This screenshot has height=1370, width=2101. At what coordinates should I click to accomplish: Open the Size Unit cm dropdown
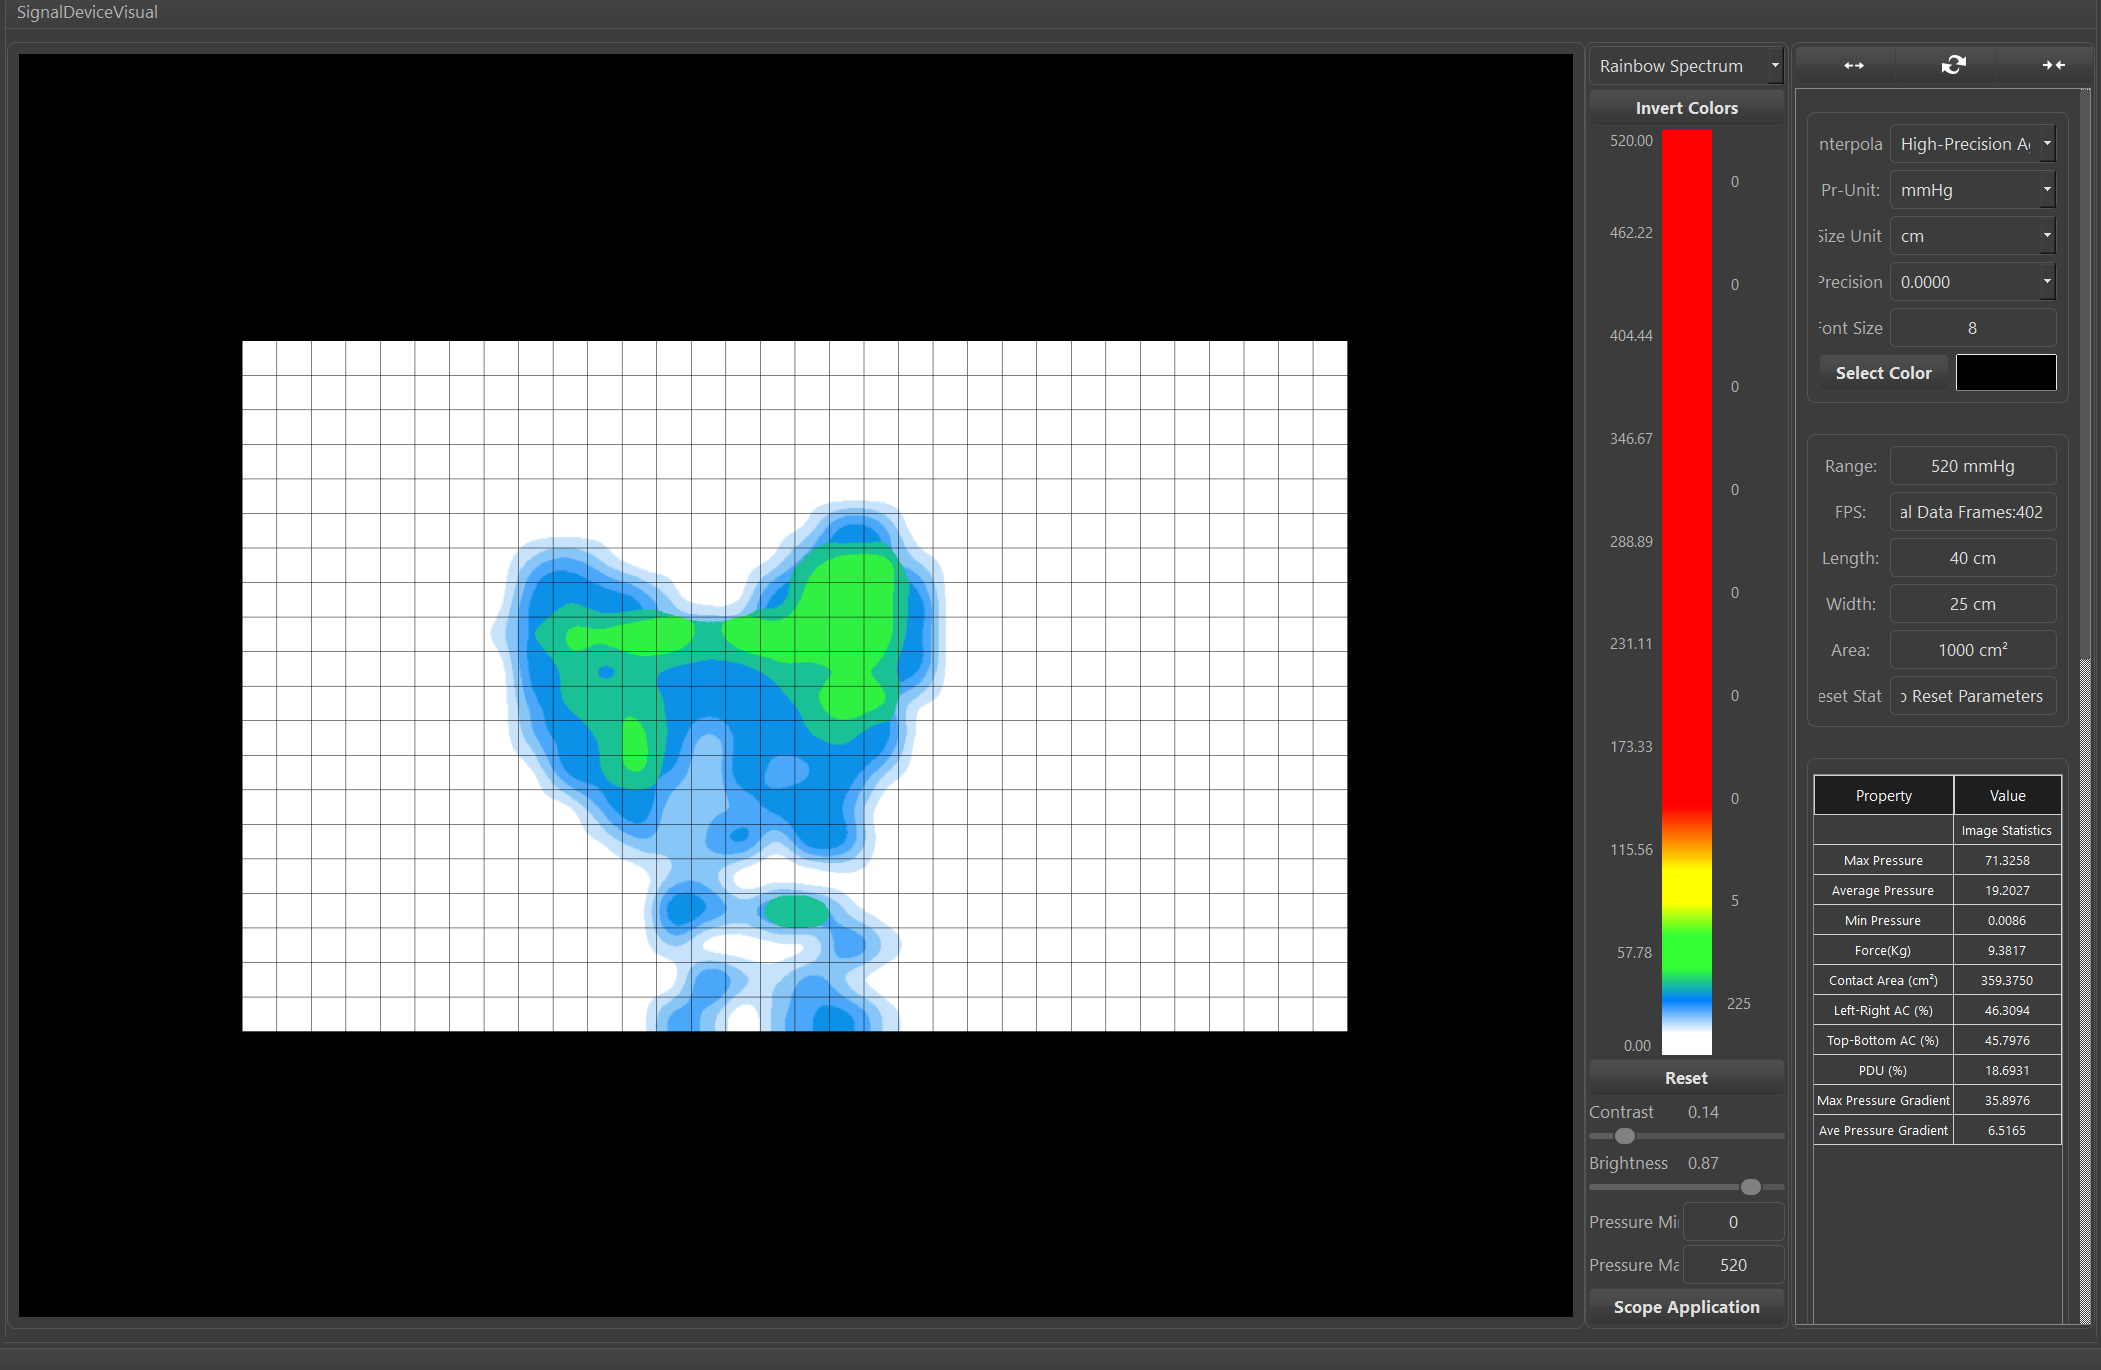[1972, 236]
